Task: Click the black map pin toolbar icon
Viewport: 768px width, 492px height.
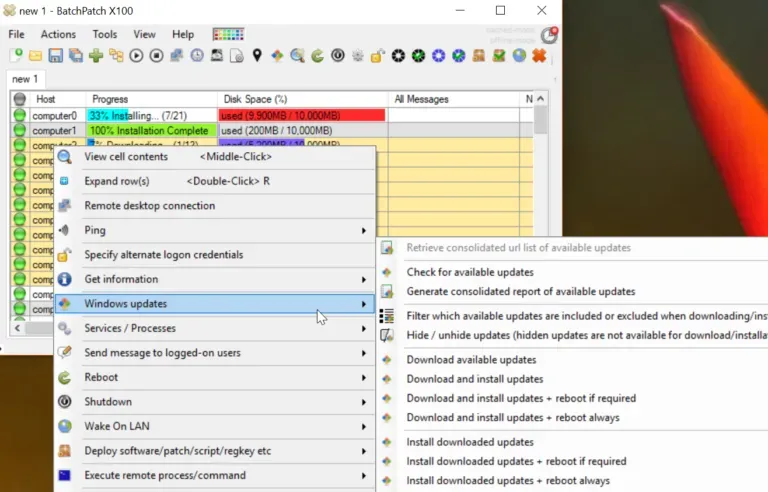Action: (257, 55)
